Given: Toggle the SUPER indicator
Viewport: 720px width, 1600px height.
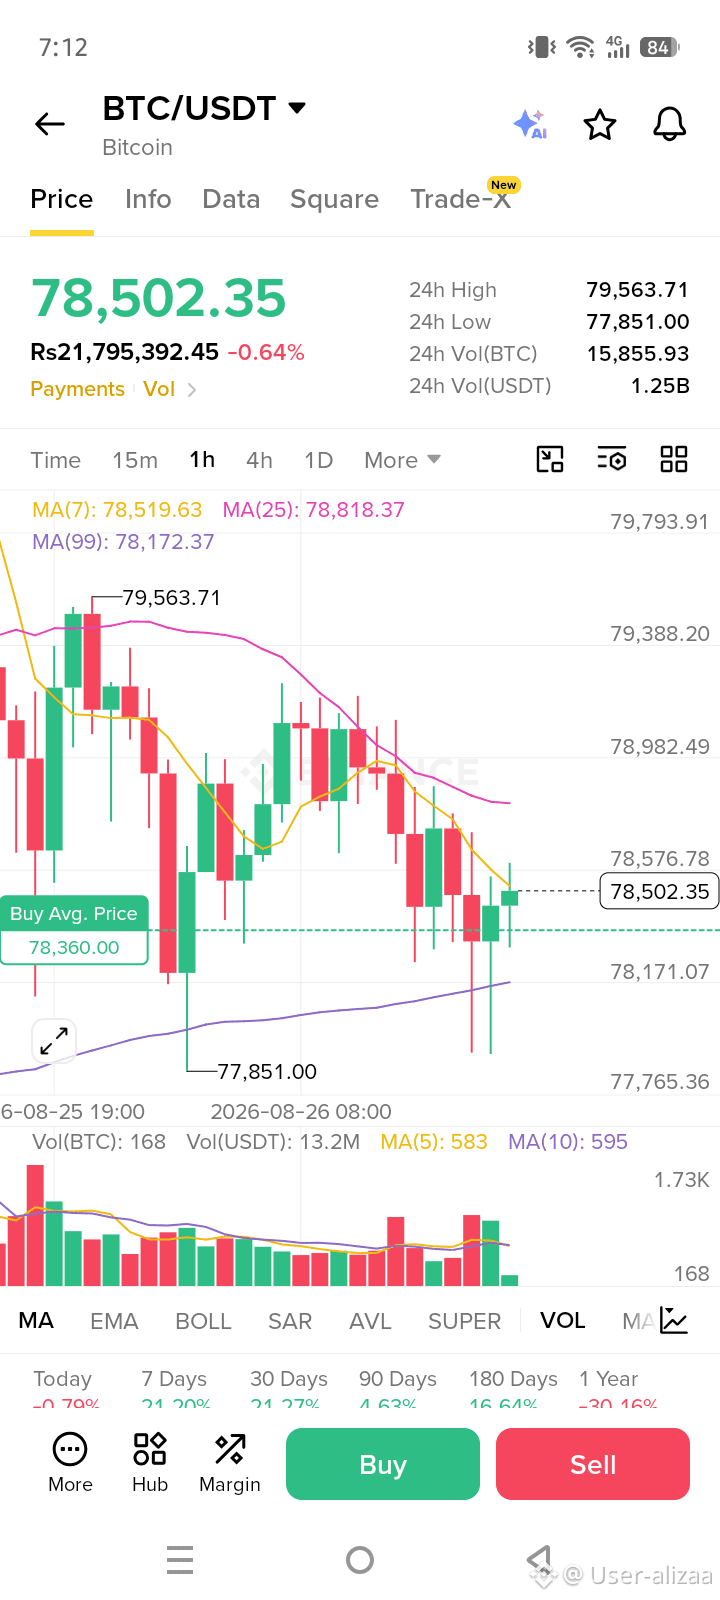Looking at the screenshot, I should [x=465, y=1321].
